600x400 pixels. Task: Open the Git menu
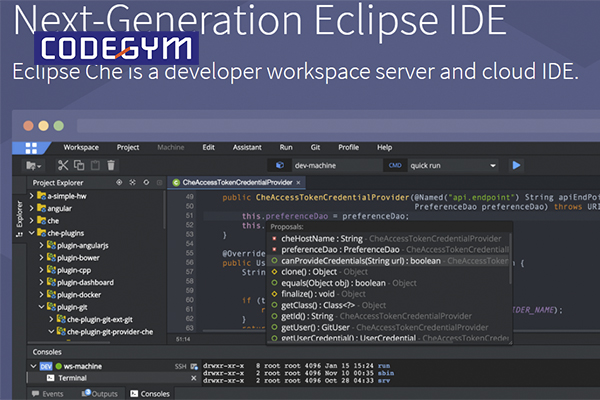(315, 146)
